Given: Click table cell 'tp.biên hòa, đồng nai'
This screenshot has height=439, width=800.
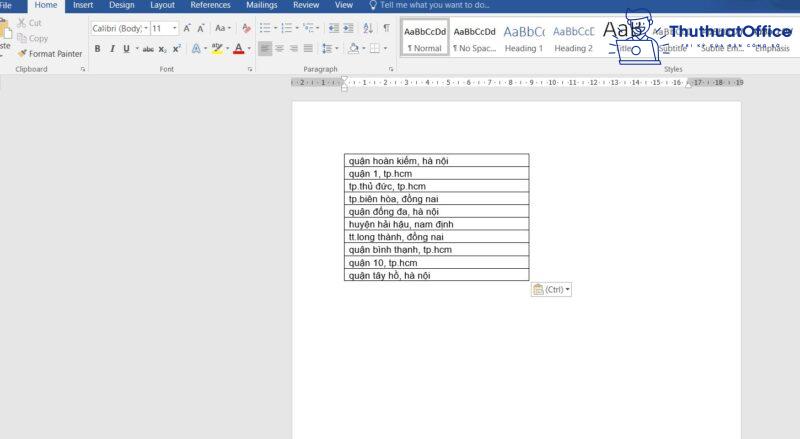Looking at the screenshot, I should click(437, 199).
